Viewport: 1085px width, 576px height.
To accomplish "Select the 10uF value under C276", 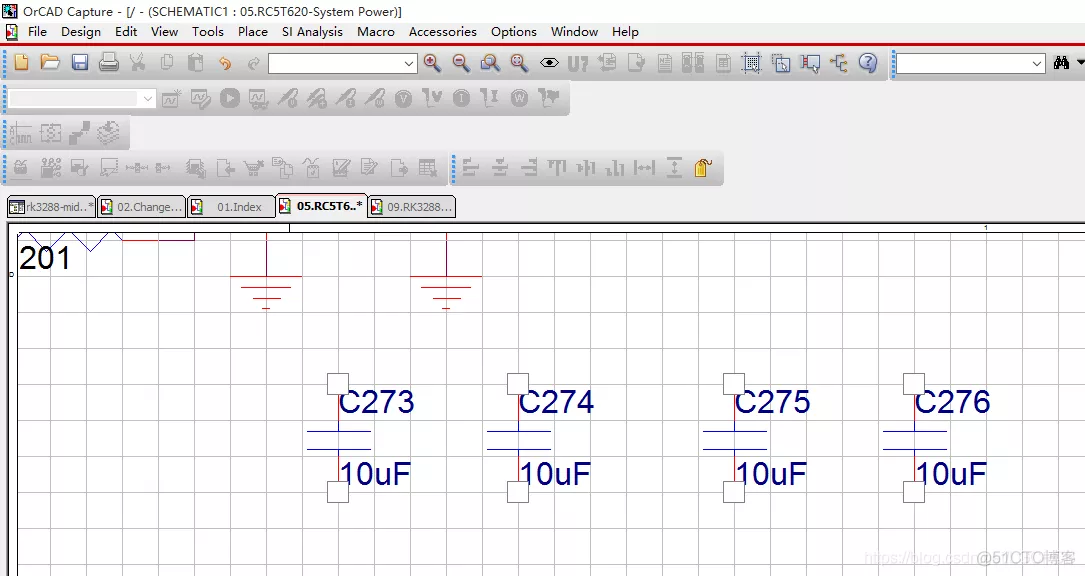I will (x=951, y=474).
